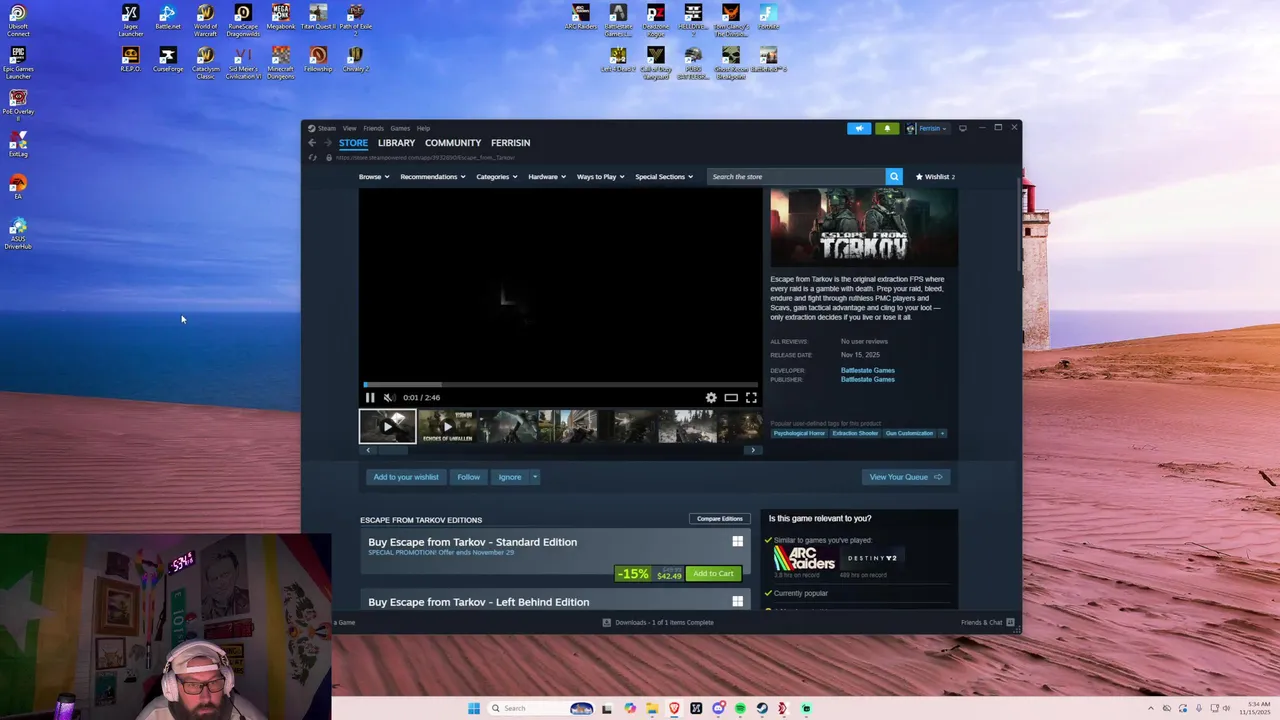The image size is (1280, 720).
Task: Select the first trailer thumbnail
Action: tap(387, 426)
